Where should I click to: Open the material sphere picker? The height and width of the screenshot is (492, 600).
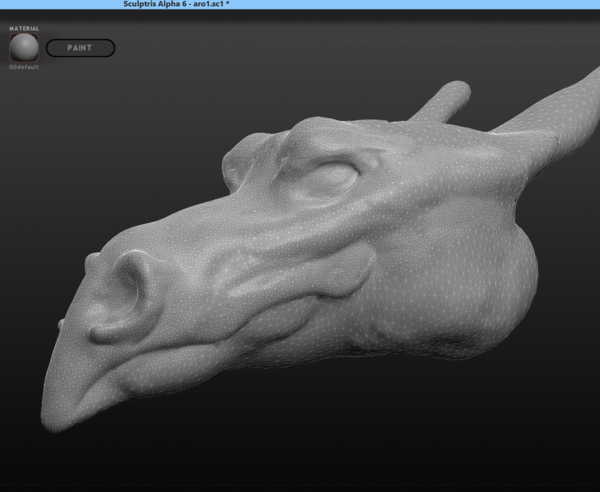[x=24, y=48]
